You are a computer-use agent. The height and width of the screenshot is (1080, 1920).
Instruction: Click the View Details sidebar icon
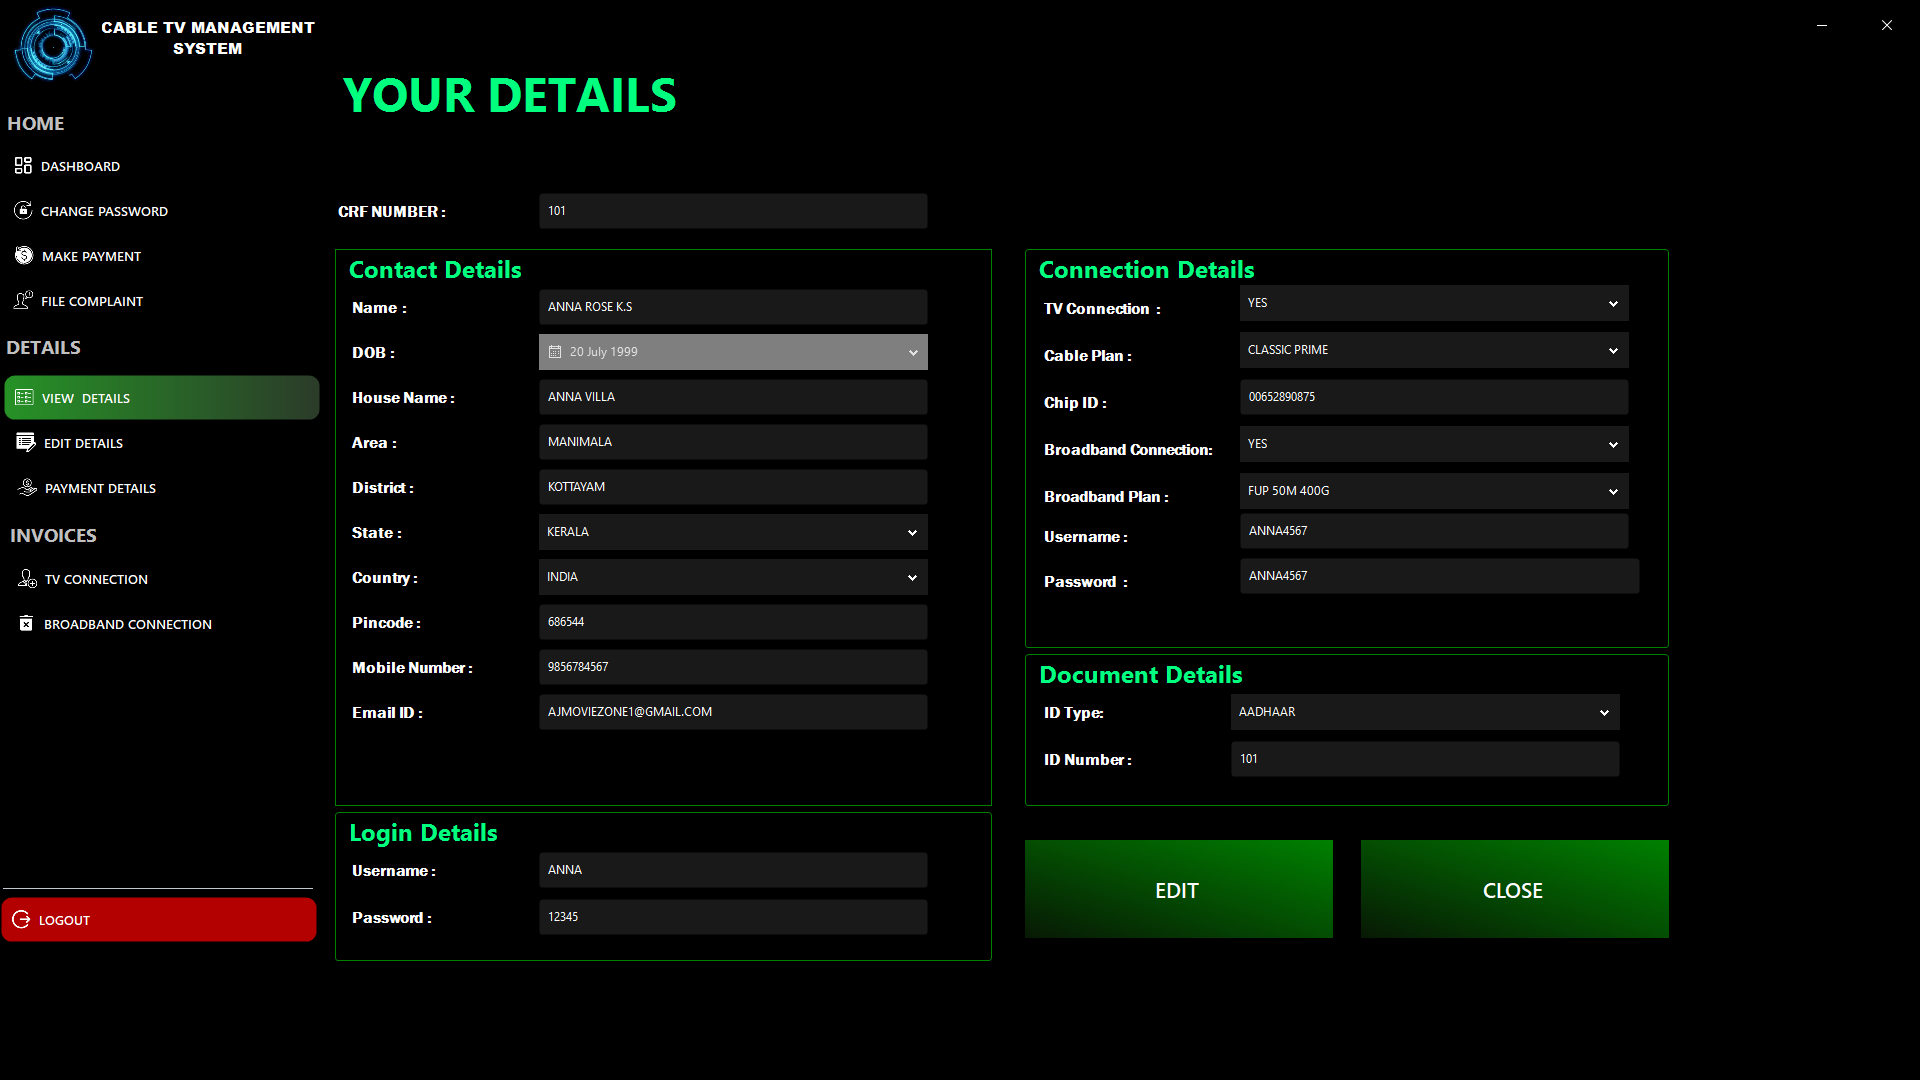(24, 397)
